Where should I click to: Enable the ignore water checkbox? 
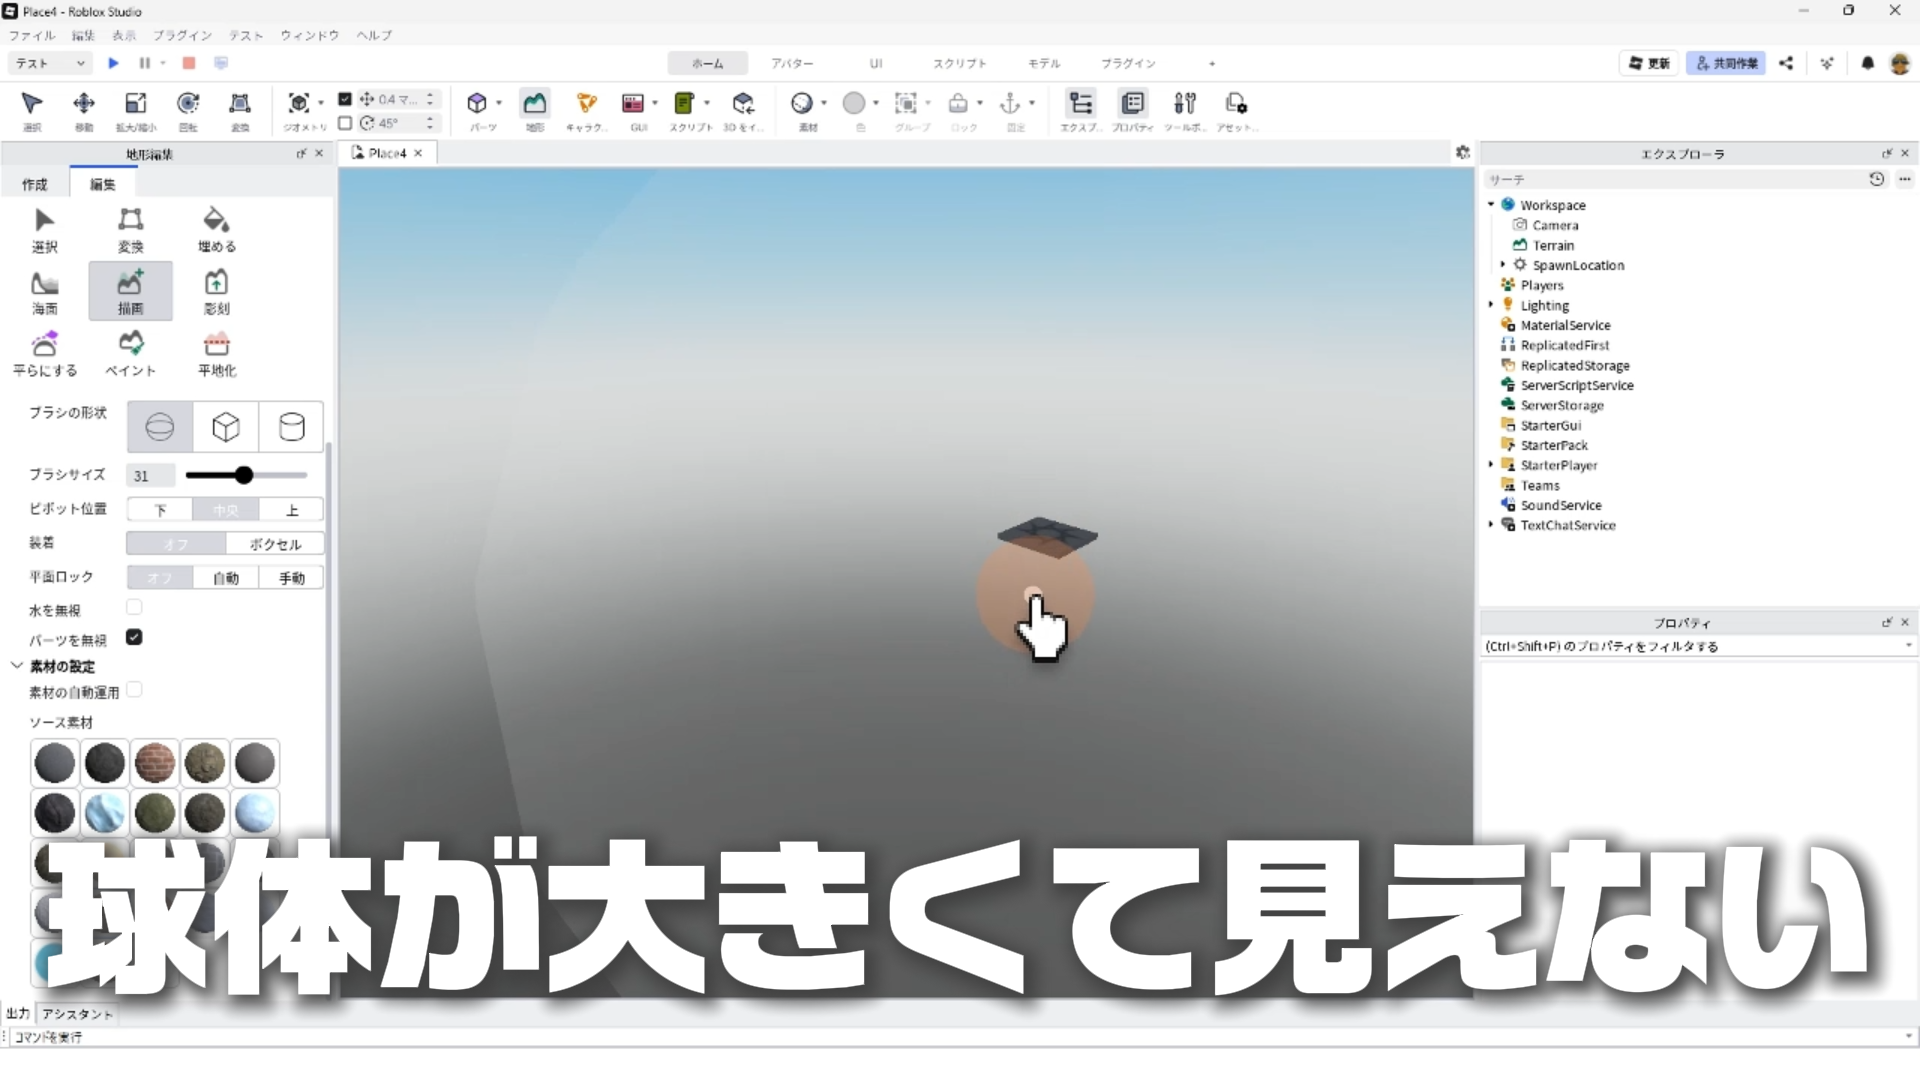click(x=134, y=607)
